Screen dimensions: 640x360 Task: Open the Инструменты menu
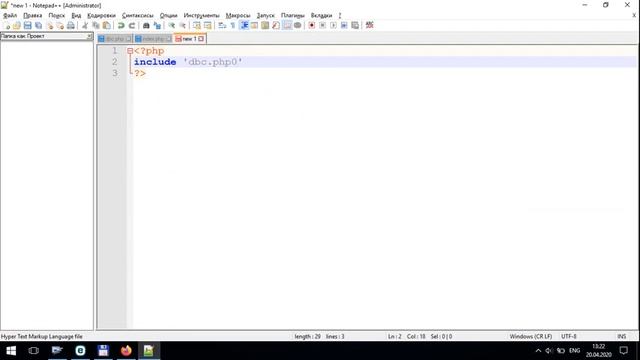(202, 16)
